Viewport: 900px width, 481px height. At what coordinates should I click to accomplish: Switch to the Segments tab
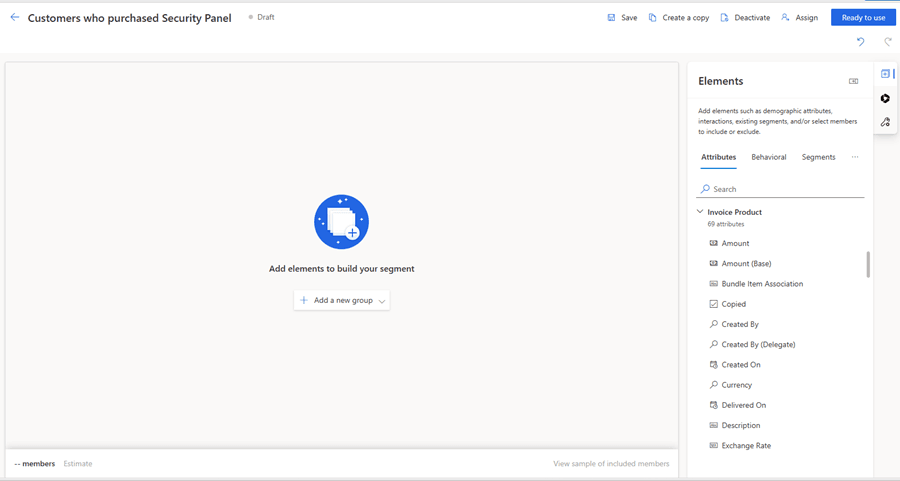click(818, 157)
